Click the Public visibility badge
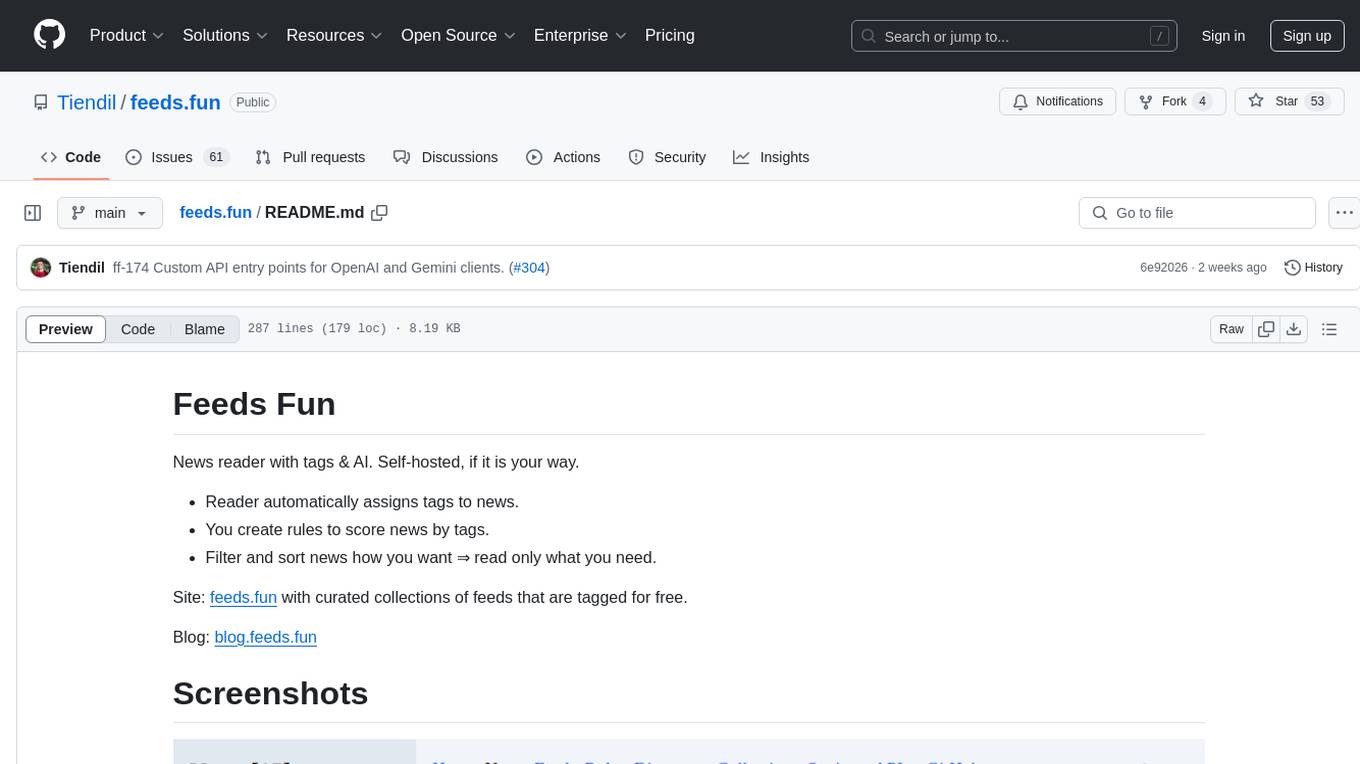The image size is (1360, 764). [x=253, y=102]
